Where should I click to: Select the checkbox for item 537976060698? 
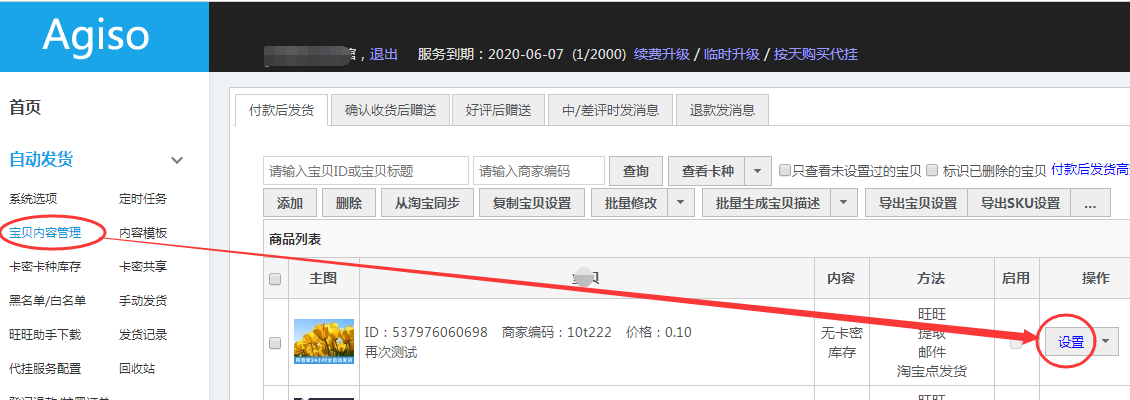(x=275, y=343)
